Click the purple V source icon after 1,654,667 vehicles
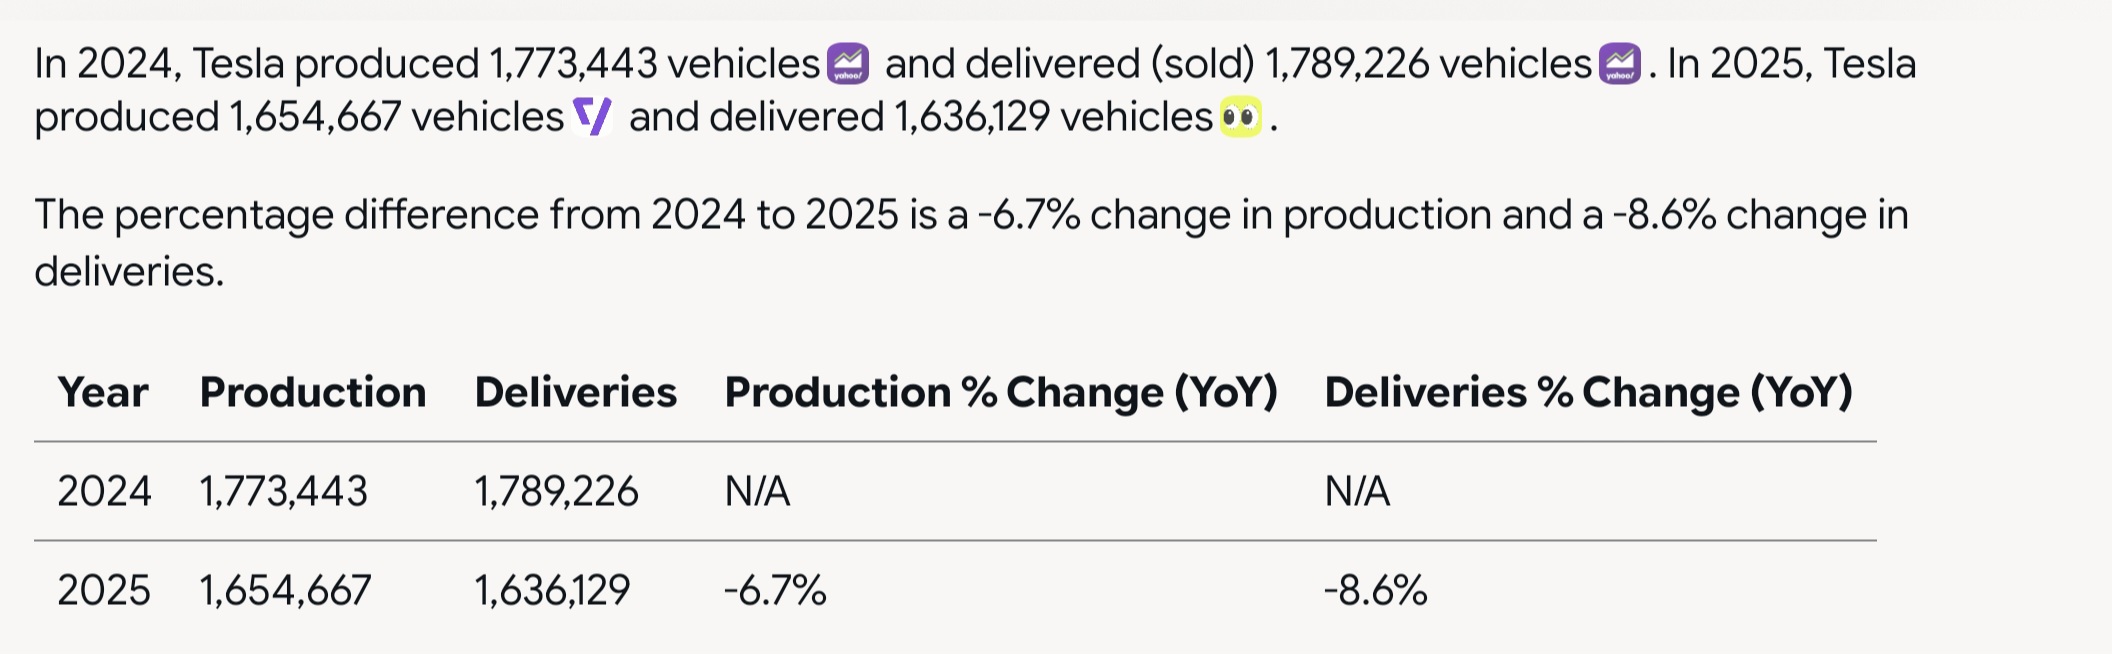2112x654 pixels. click(592, 118)
